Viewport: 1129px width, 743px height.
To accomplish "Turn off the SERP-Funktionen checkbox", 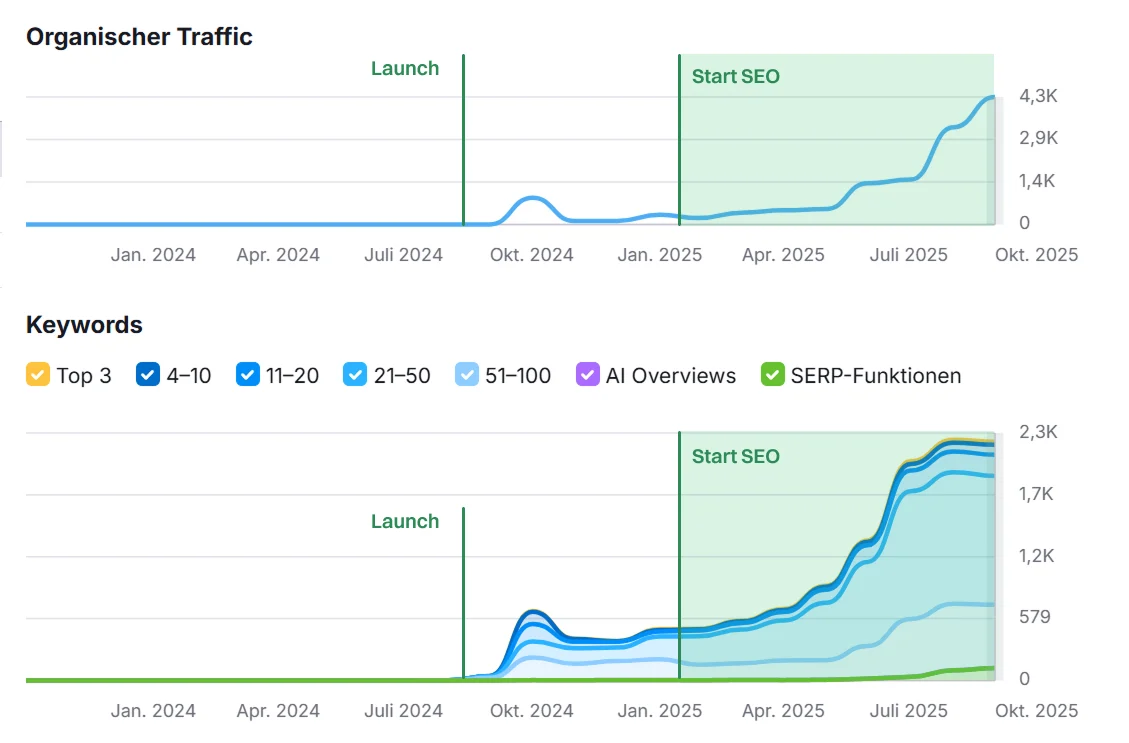I will pos(772,375).
